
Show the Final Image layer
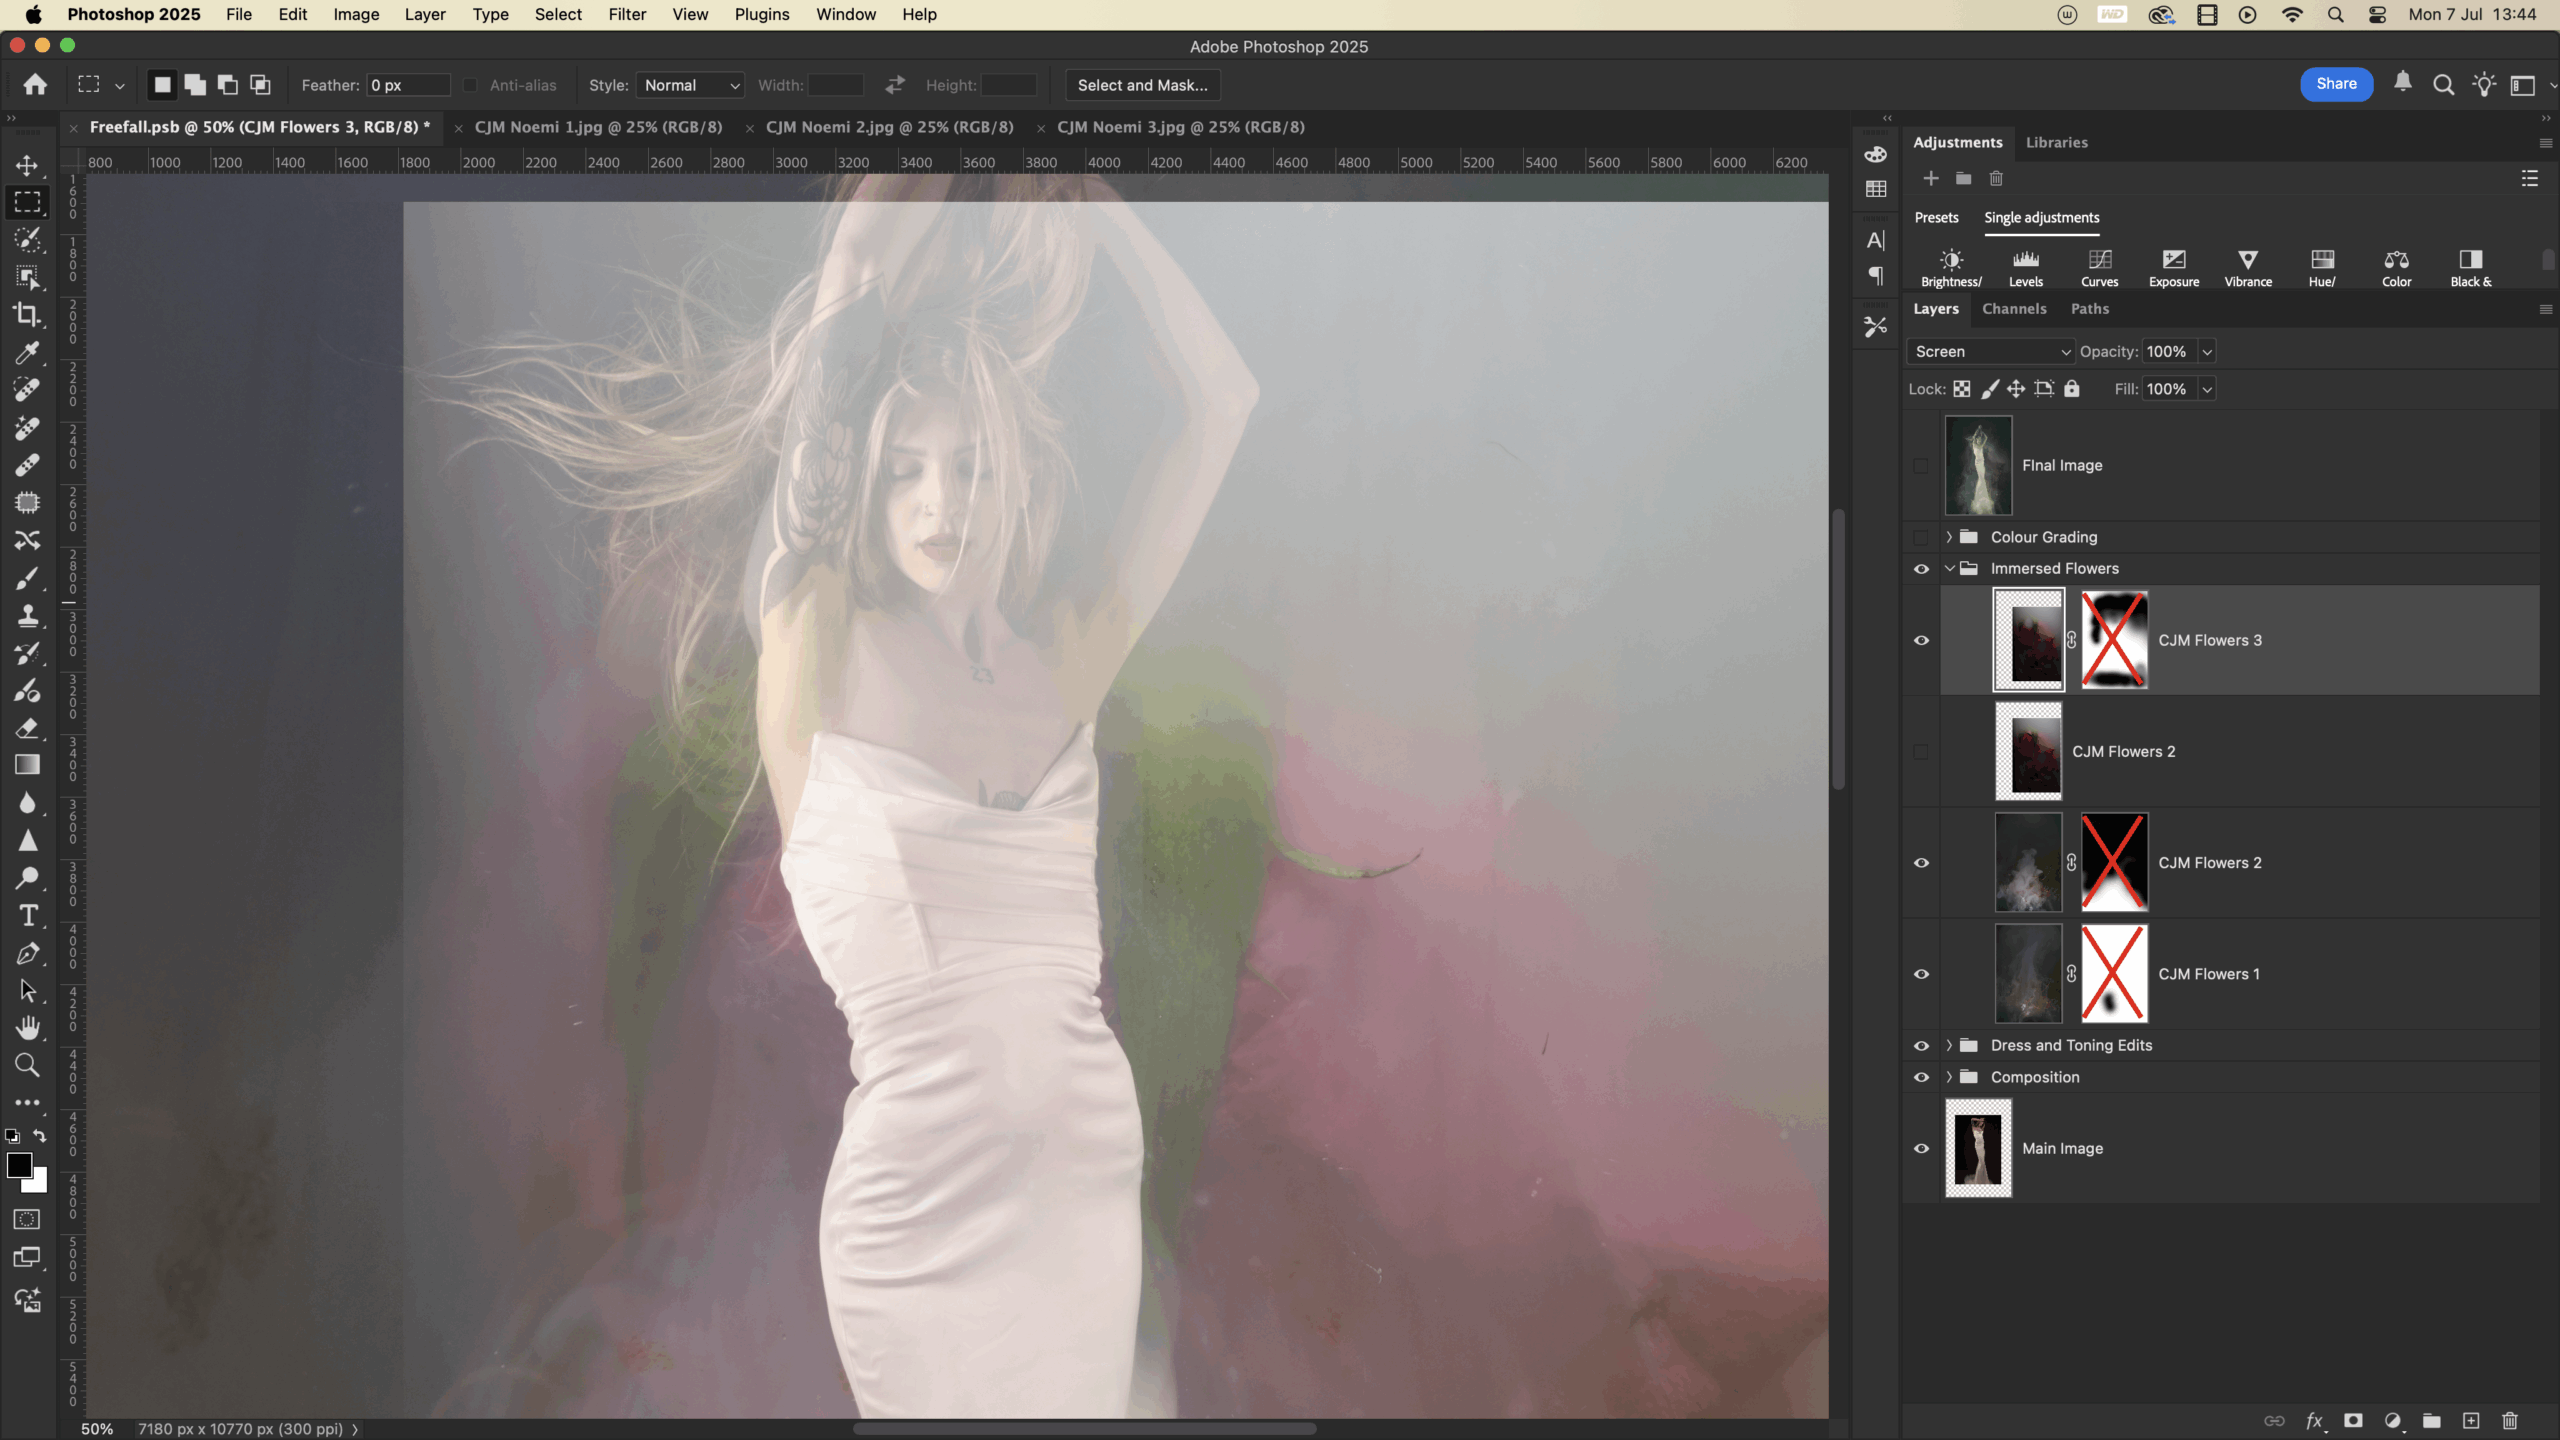(1921, 466)
